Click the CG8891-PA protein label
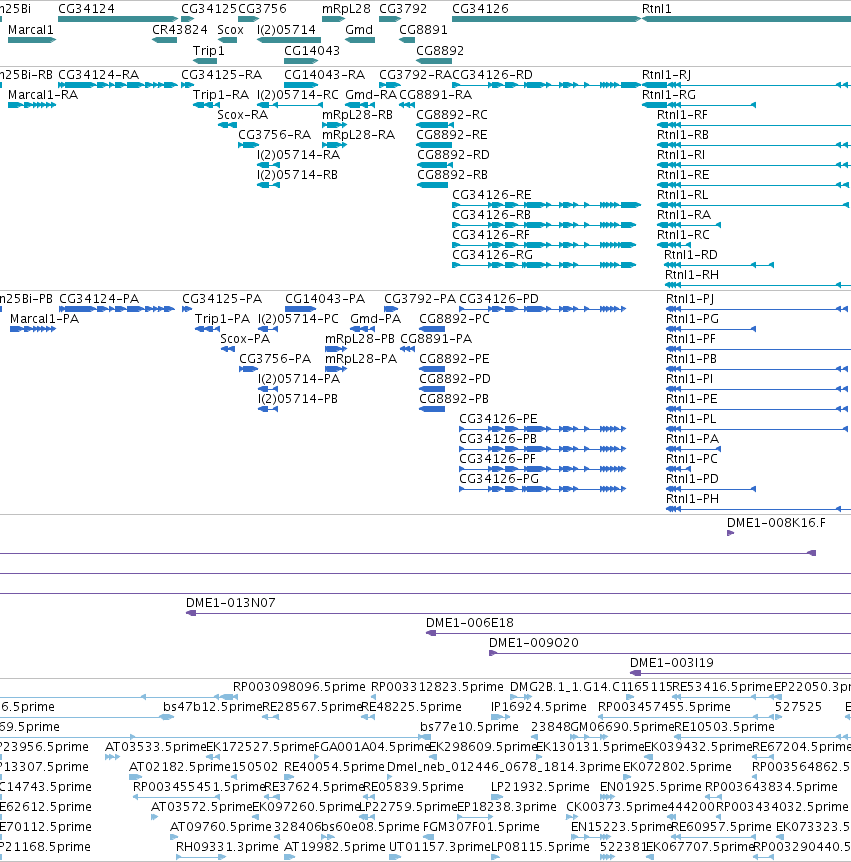The image size is (851, 862). (436, 339)
